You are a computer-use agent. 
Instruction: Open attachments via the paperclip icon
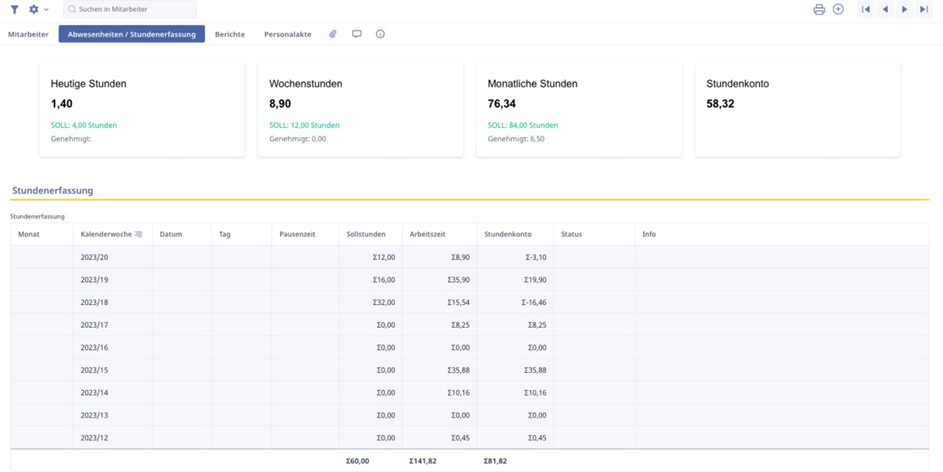(x=333, y=34)
